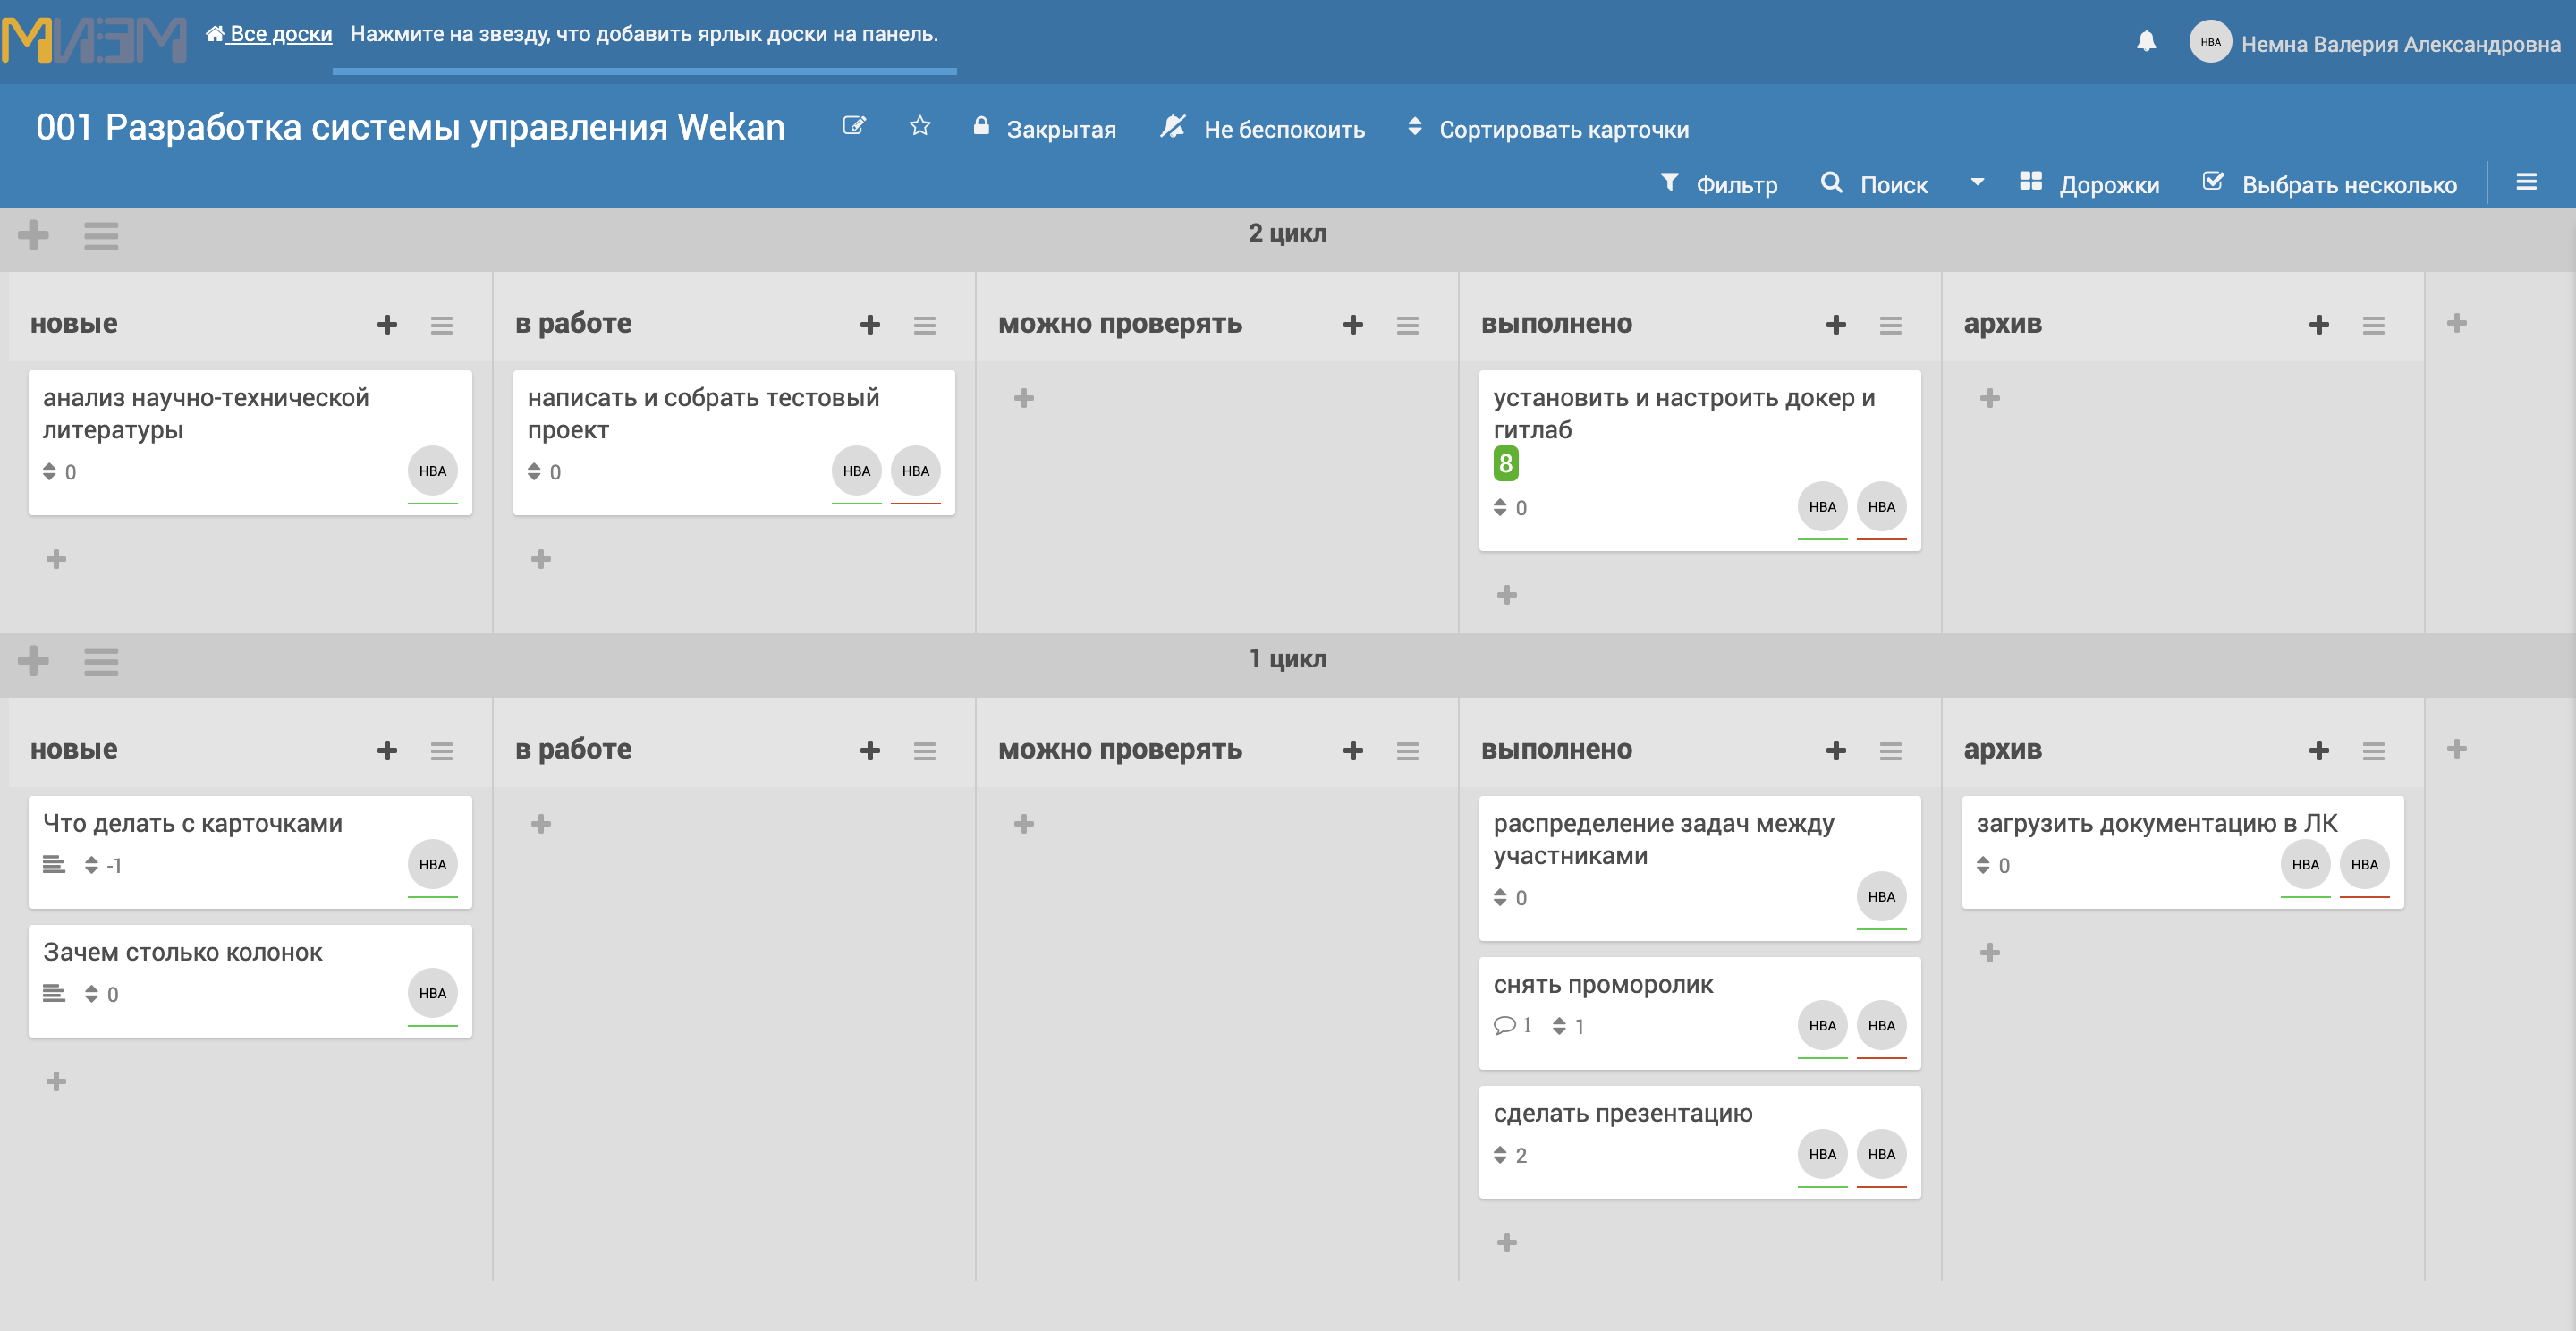Image resolution: width=2576 pixels, height=1331 pixels.
Task: Open the 2 цикл swimlane menu
Action: (101, 236)
